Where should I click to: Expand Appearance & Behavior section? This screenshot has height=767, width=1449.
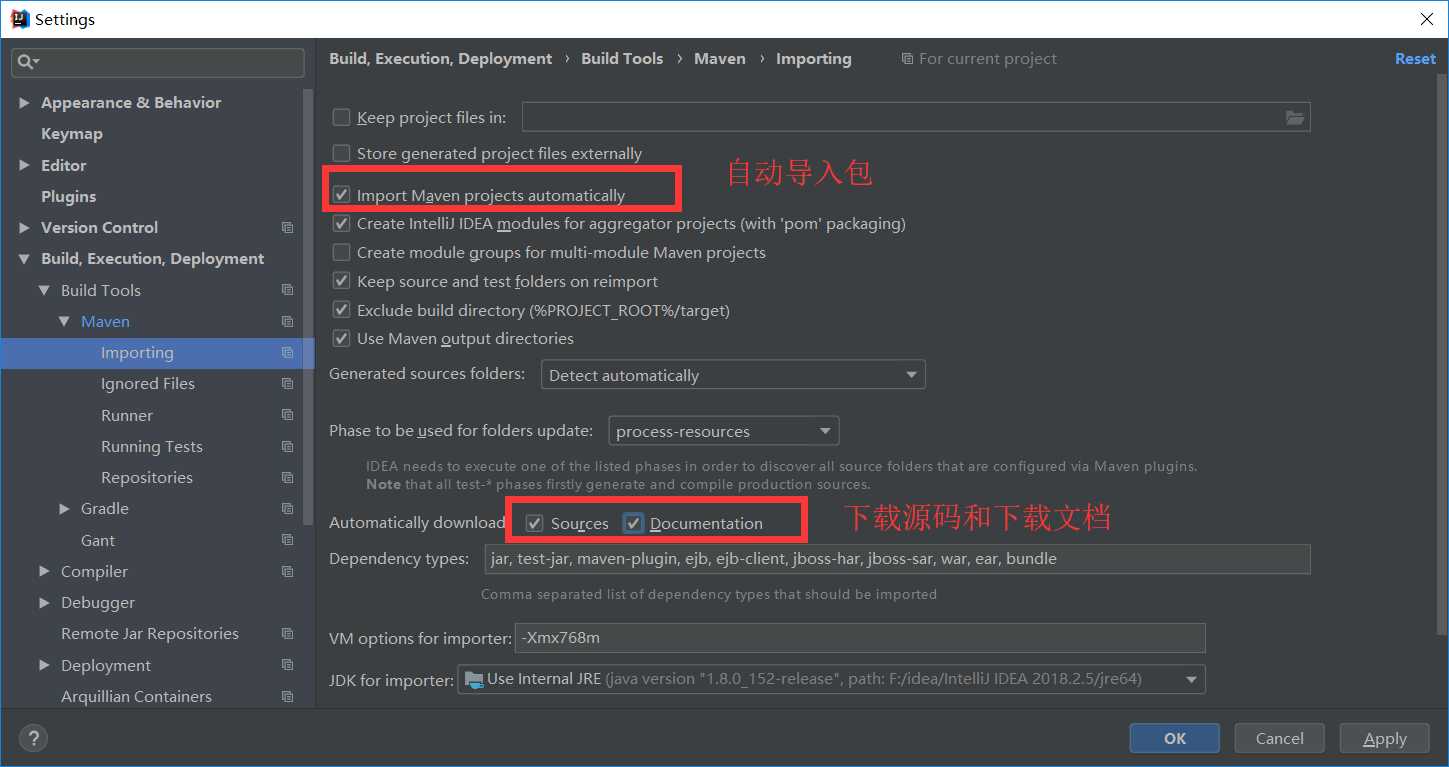(x=24, y=103)
